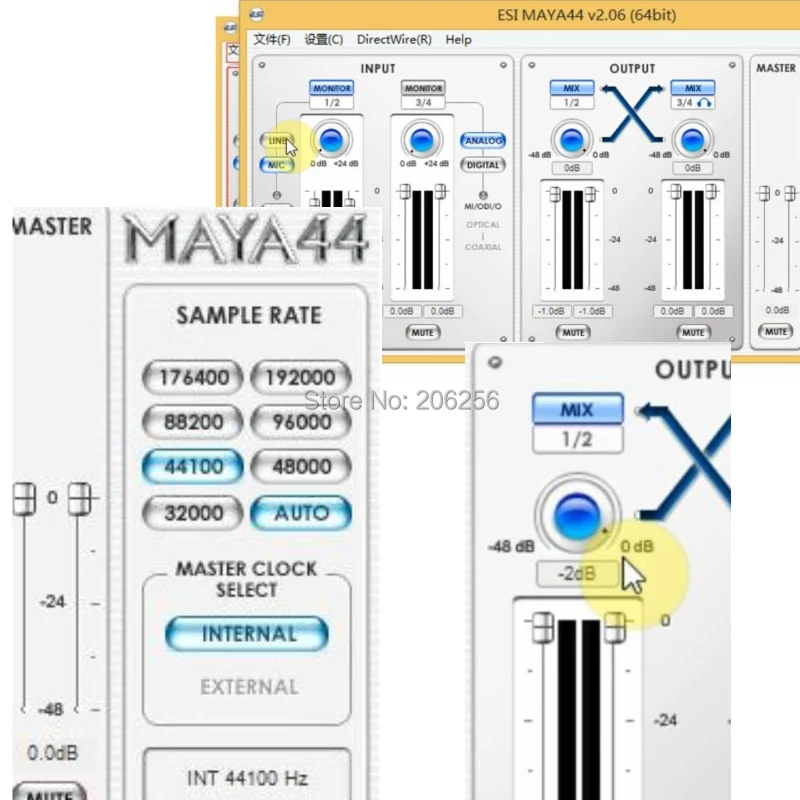Enable MONITOR on channel 1/2

point(331,88)
